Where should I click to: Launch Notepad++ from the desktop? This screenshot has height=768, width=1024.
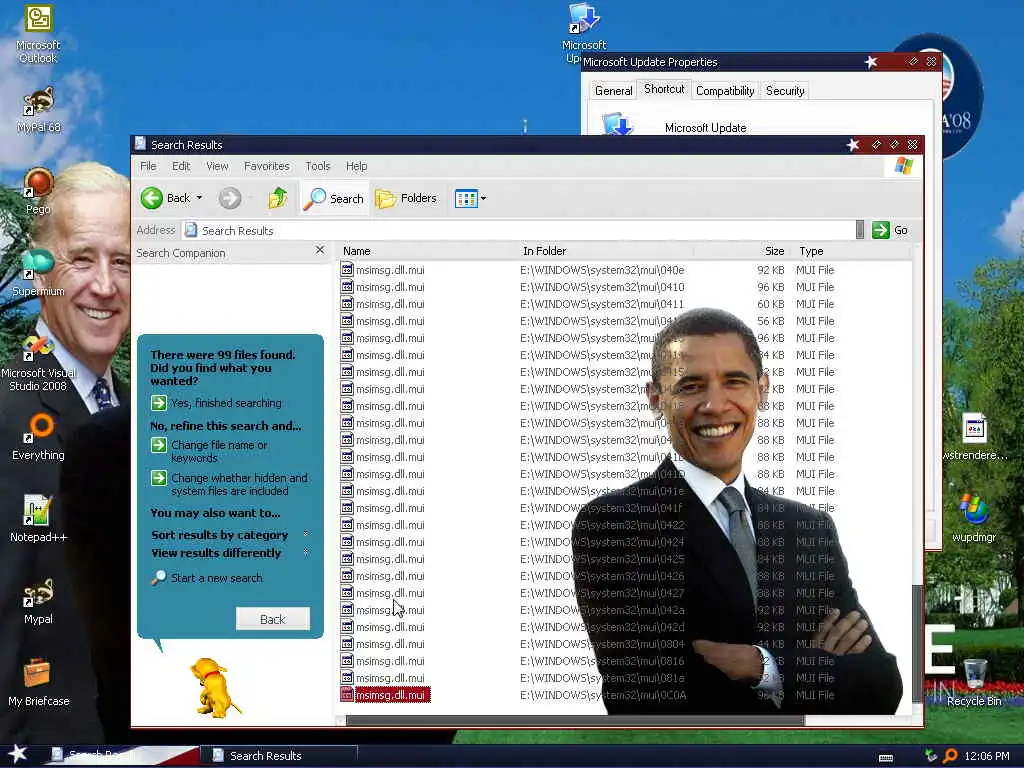click(38, 519)
